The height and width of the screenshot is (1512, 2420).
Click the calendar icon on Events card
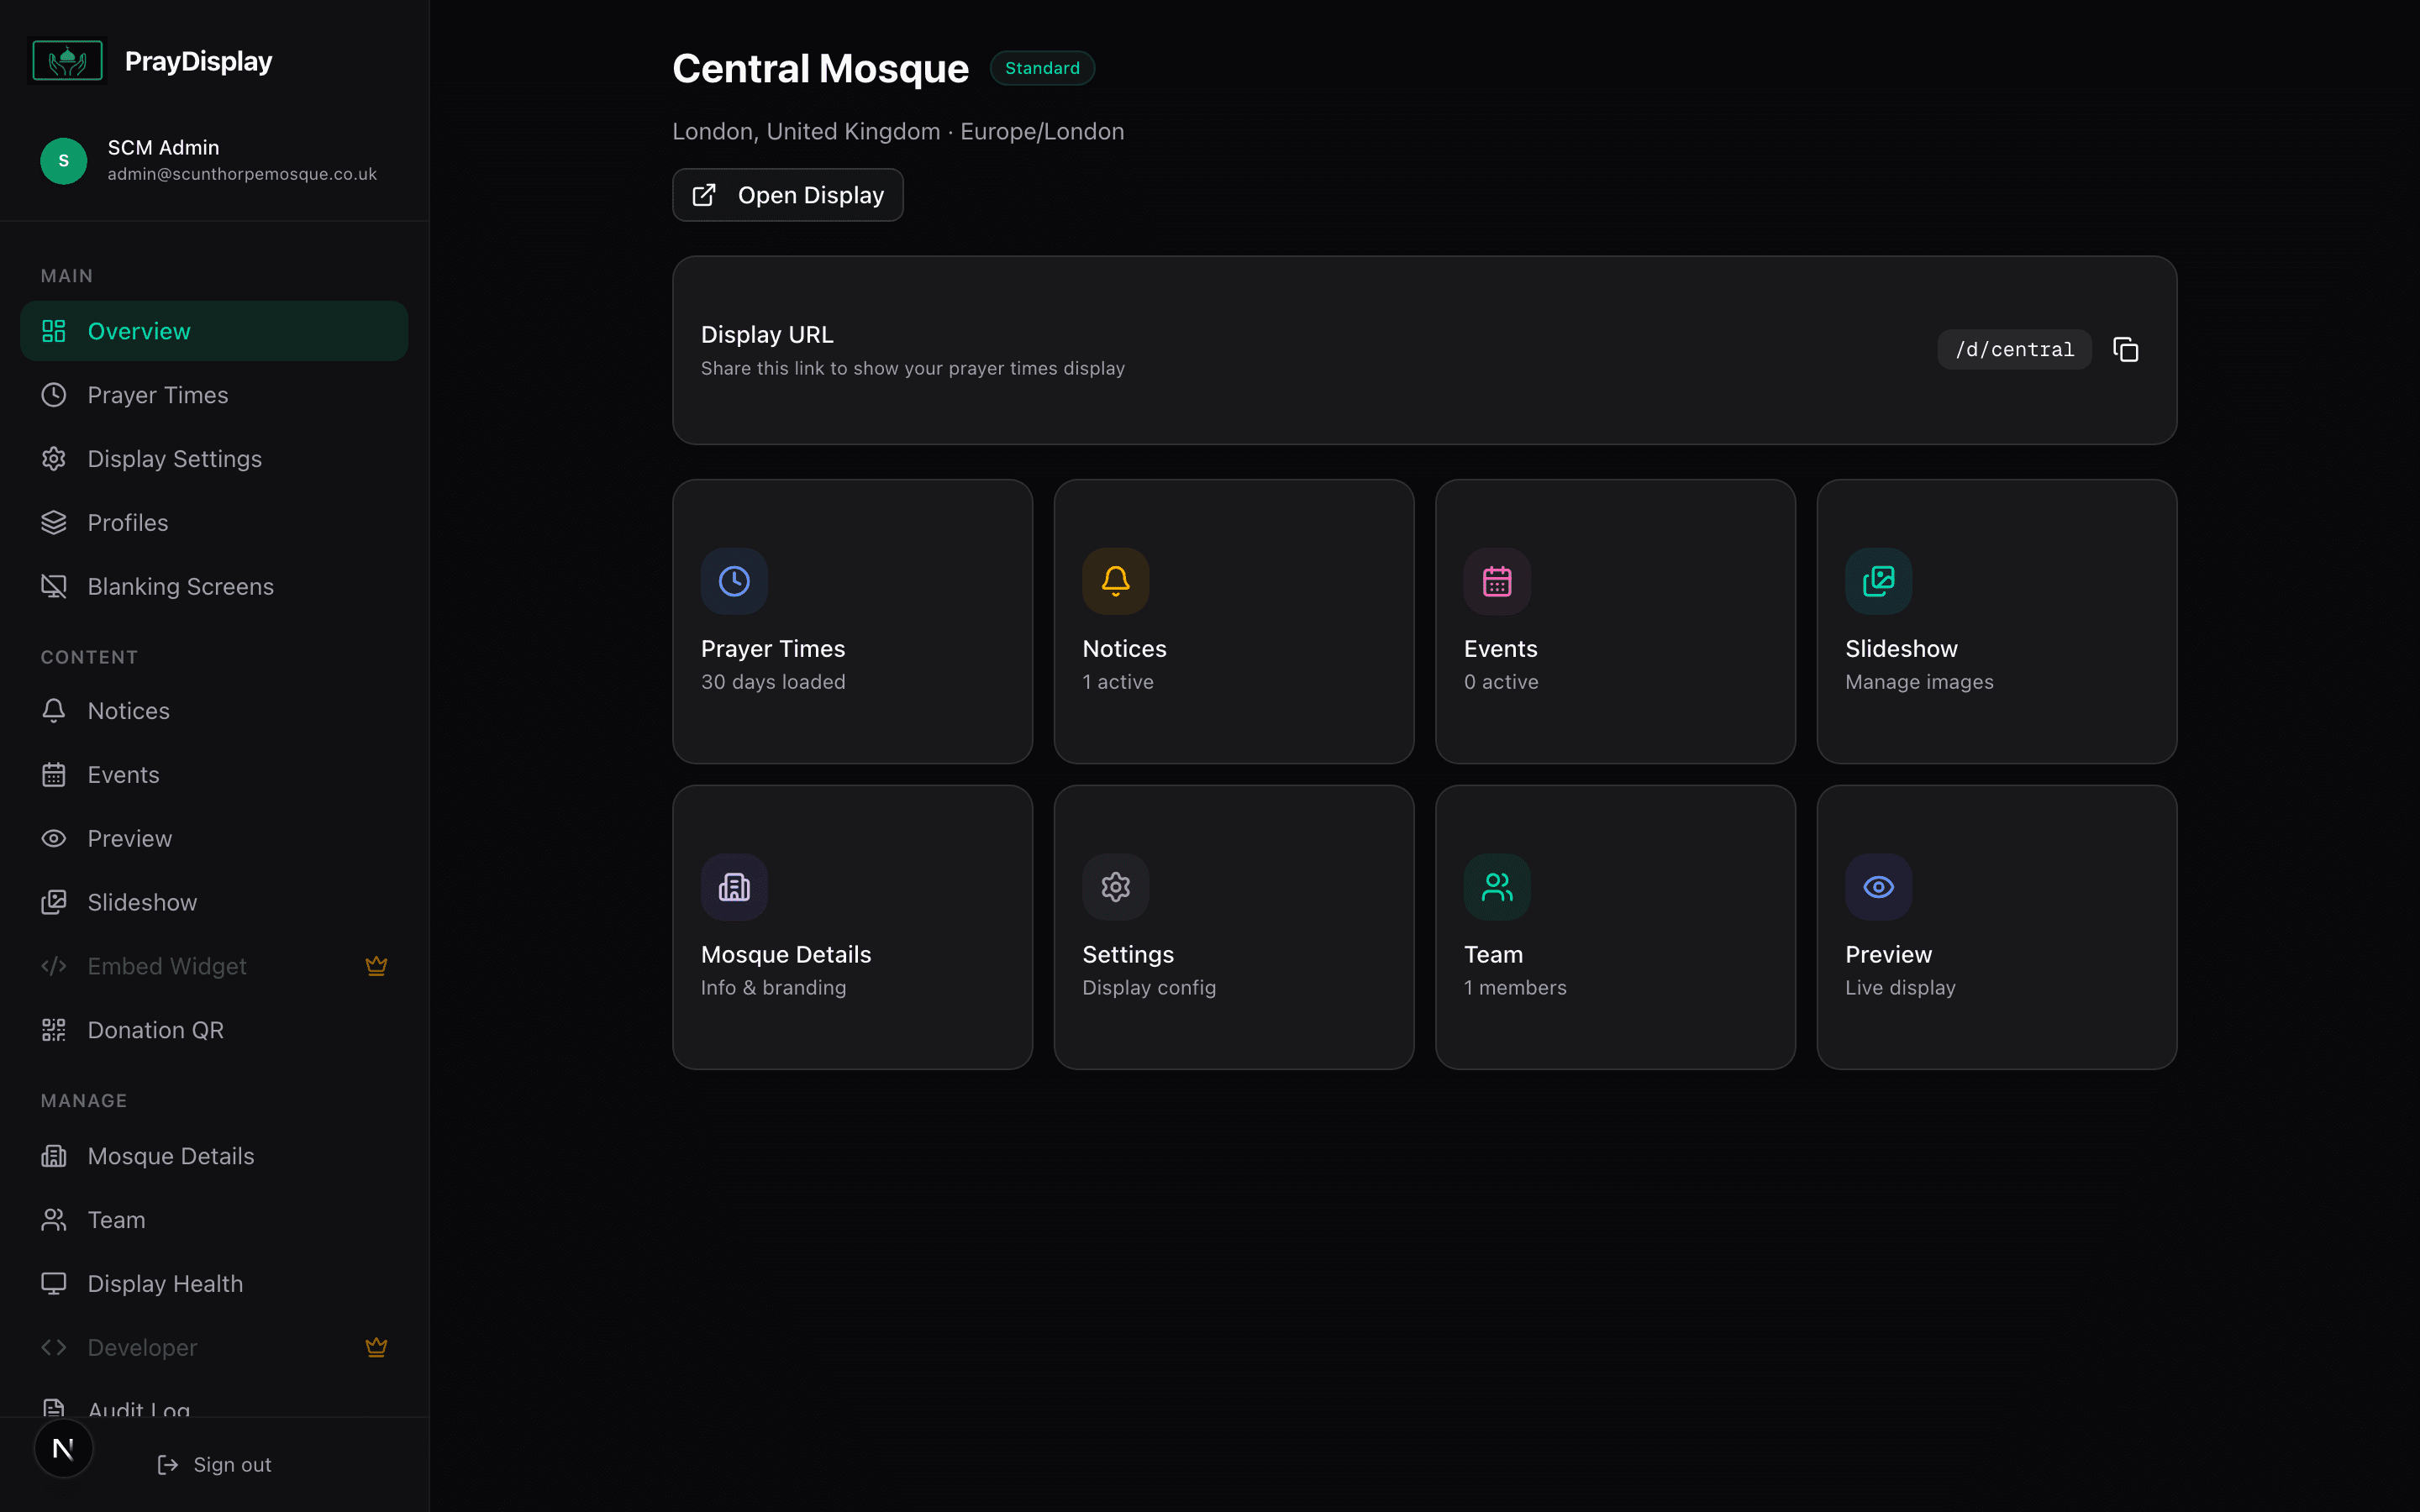click(x=1497, y=581)
